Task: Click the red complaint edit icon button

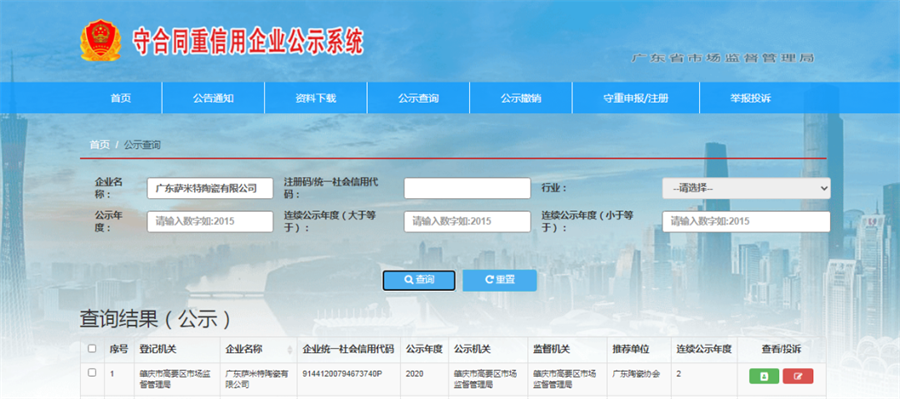Action: click(798, 376)
